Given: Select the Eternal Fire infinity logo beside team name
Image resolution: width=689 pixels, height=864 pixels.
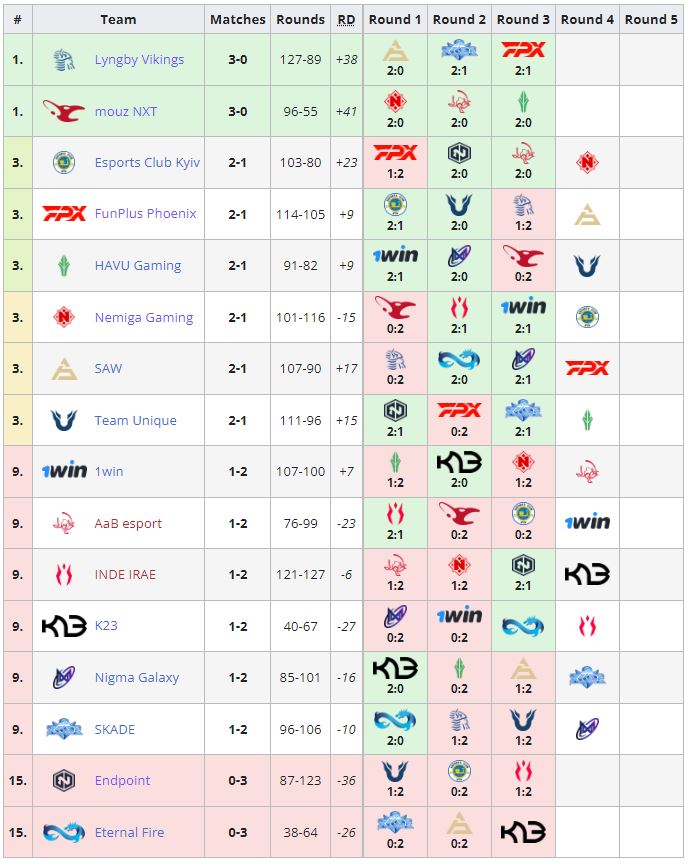Looking at the screenshot, I should (64, 832).
